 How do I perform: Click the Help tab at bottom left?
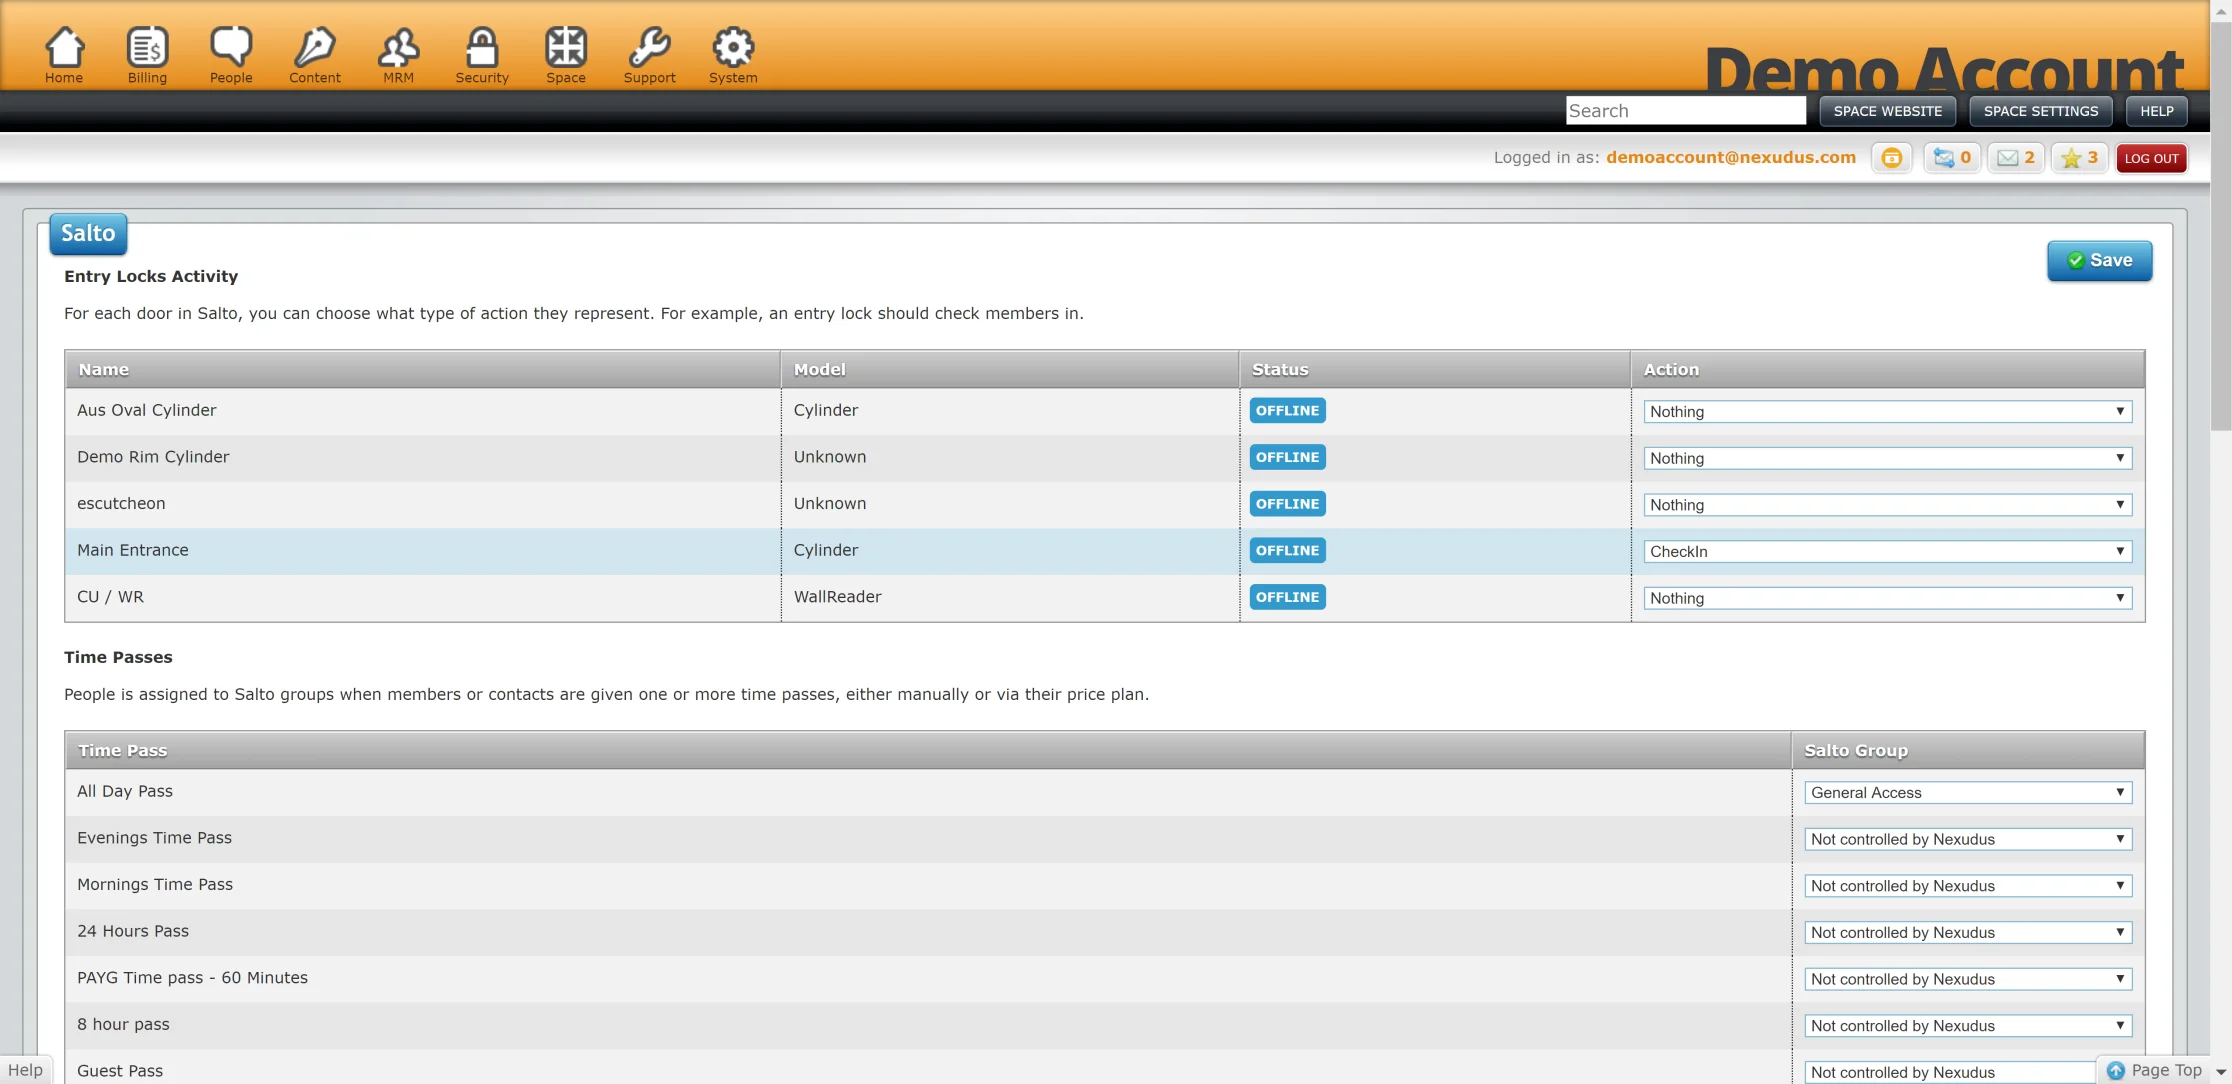coord(25,1070)
